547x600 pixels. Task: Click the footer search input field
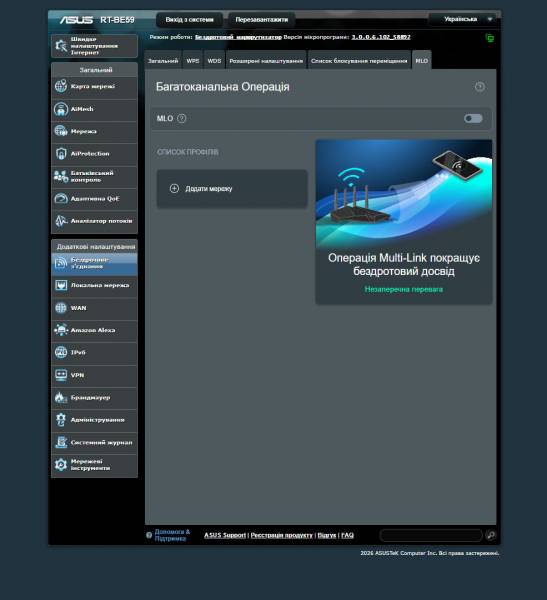431,535
